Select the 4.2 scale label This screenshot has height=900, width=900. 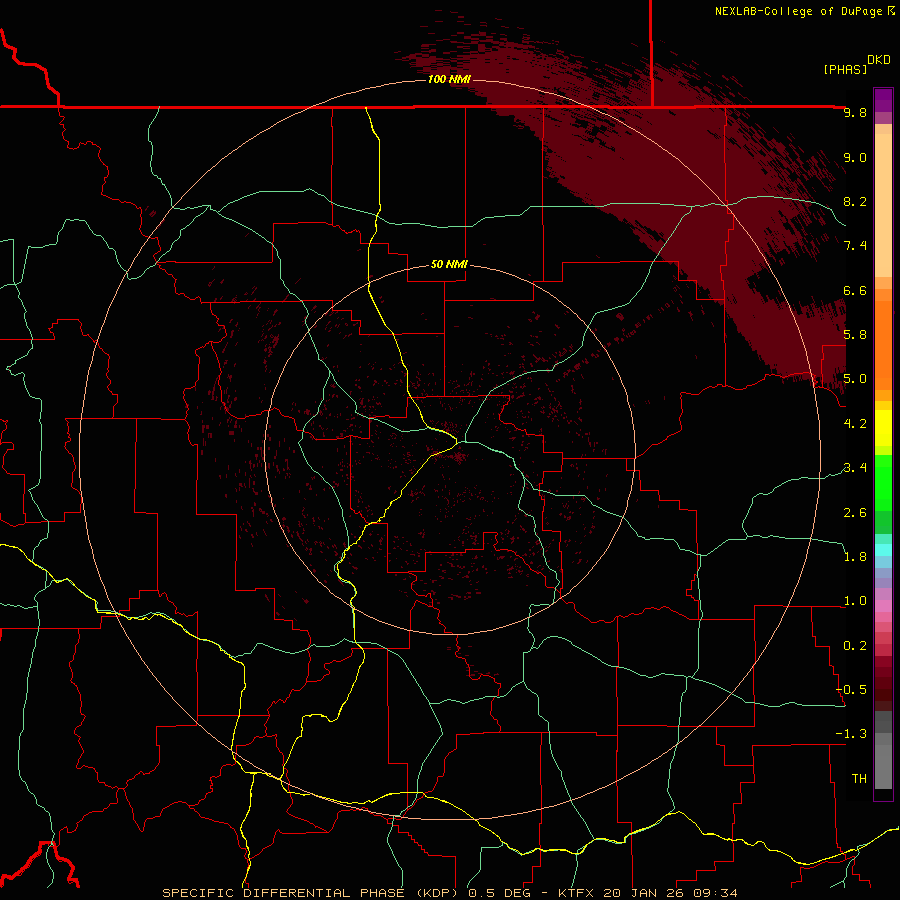(x=855, y=424)
